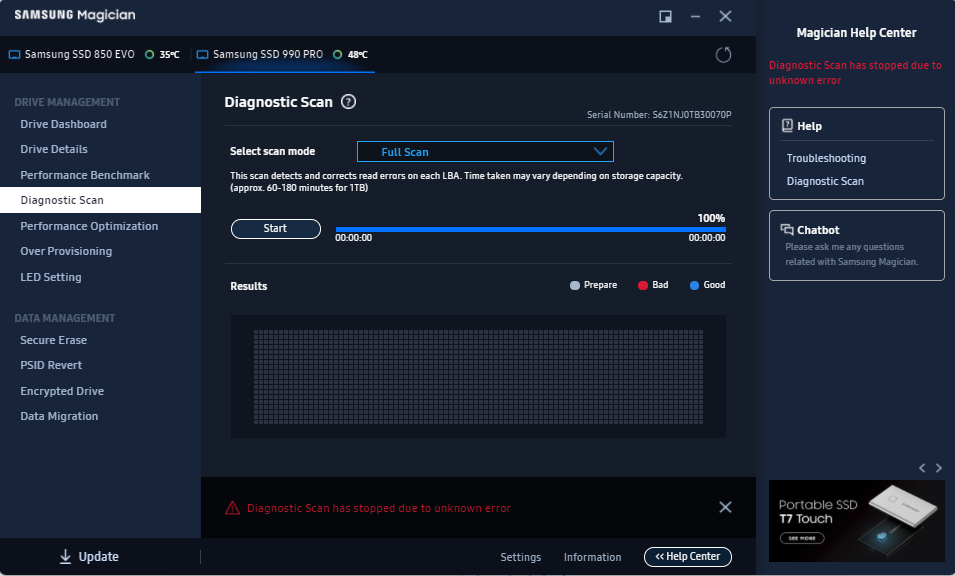The image size is (955, 576).
Task: Go to previous Help Center banner arrow
Action: click(x=922, y=468)
